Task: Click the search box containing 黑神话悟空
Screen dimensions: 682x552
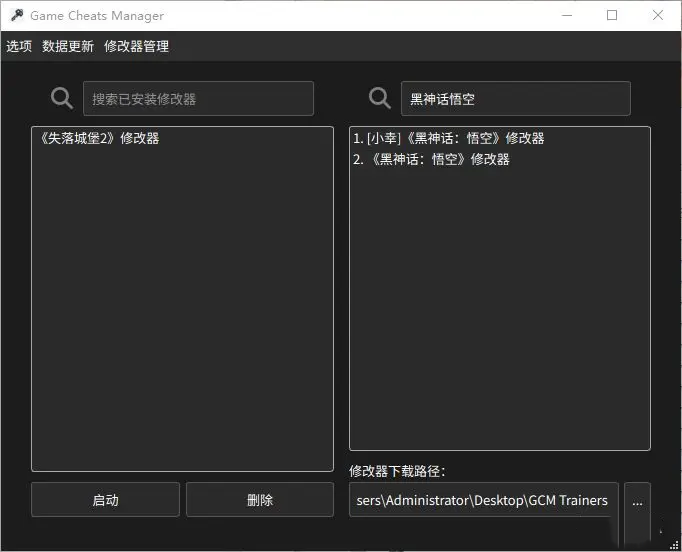Action: click(515, 99)
